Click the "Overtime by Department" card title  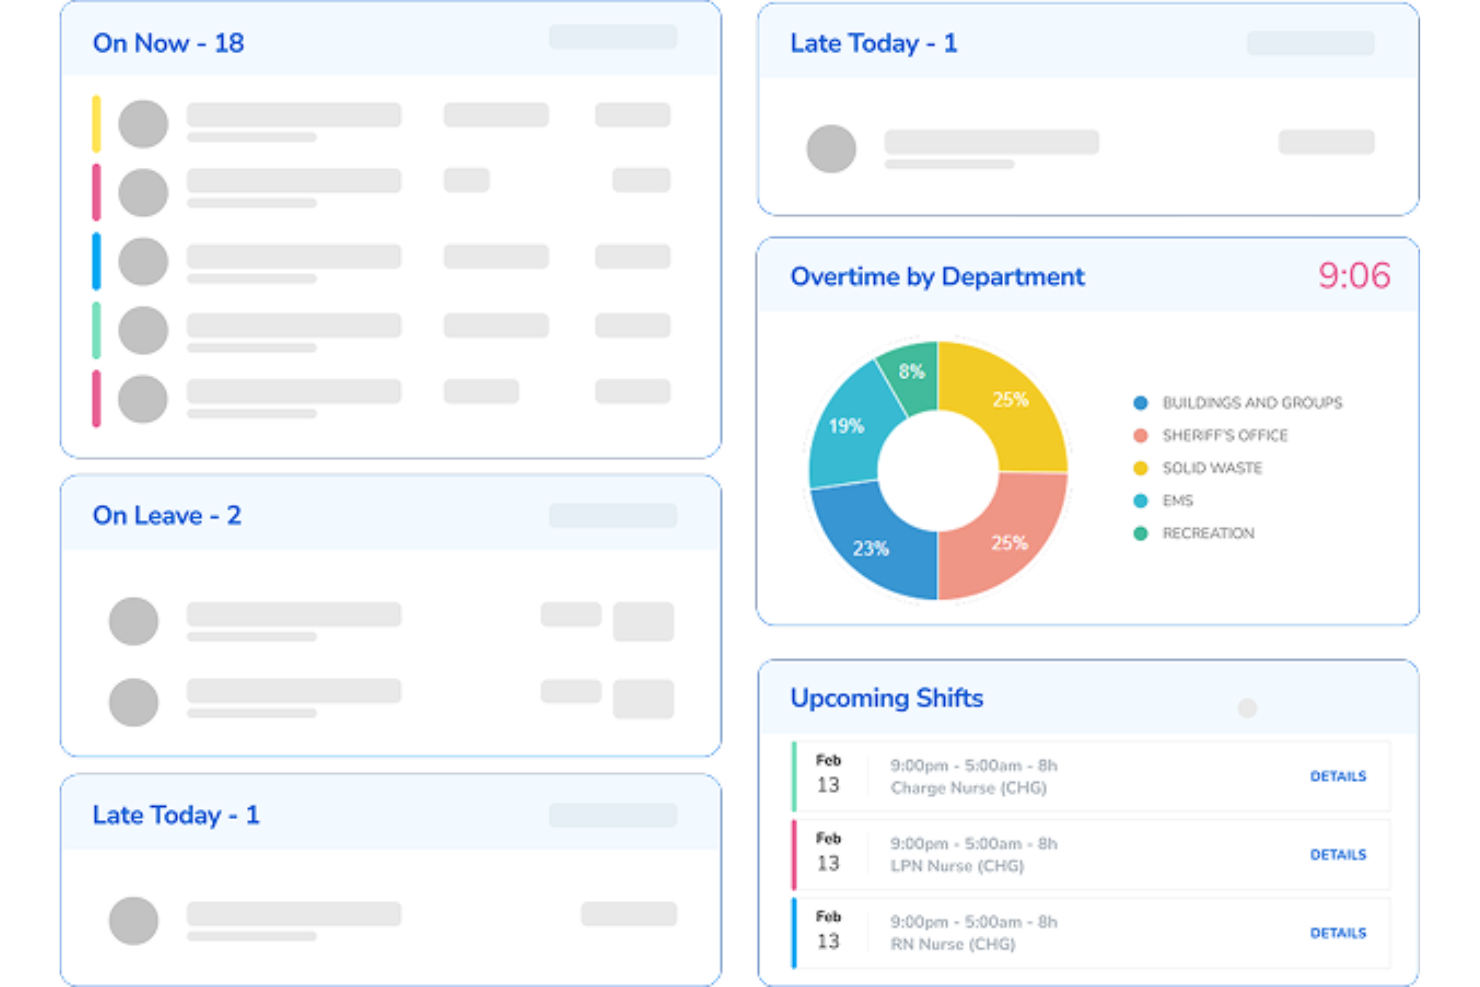point(937,277)
